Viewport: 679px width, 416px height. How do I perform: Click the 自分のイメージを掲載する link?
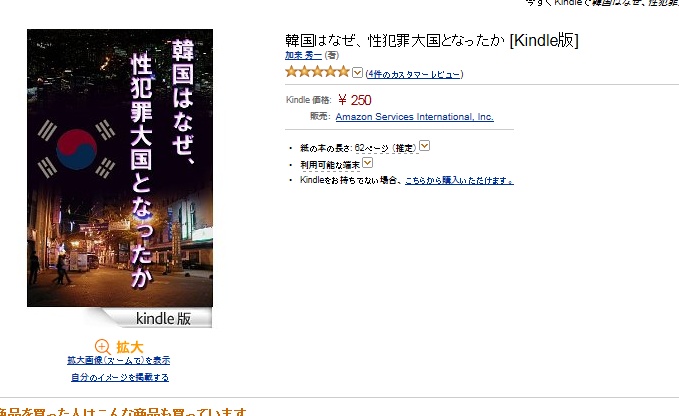pos(120,377)
